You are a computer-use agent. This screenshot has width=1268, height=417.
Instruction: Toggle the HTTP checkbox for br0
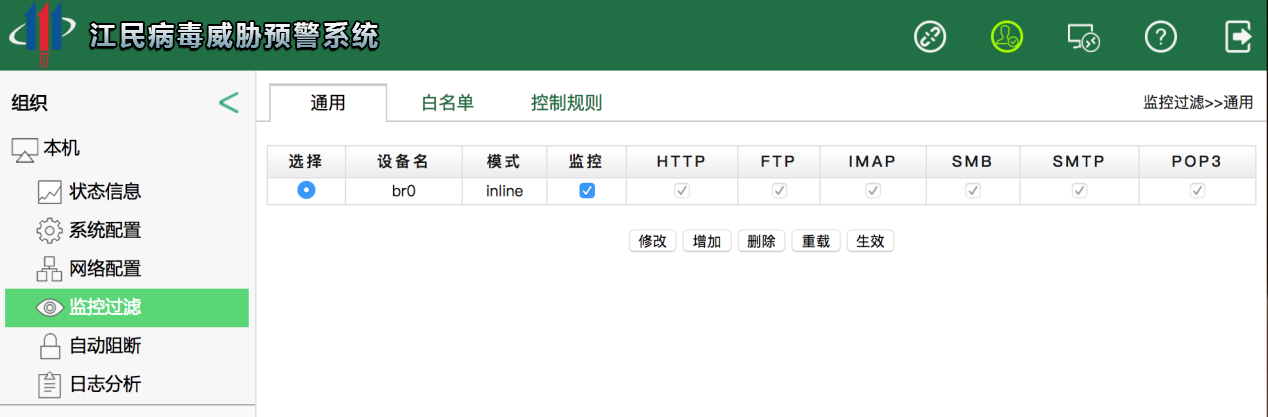[681, 190]
